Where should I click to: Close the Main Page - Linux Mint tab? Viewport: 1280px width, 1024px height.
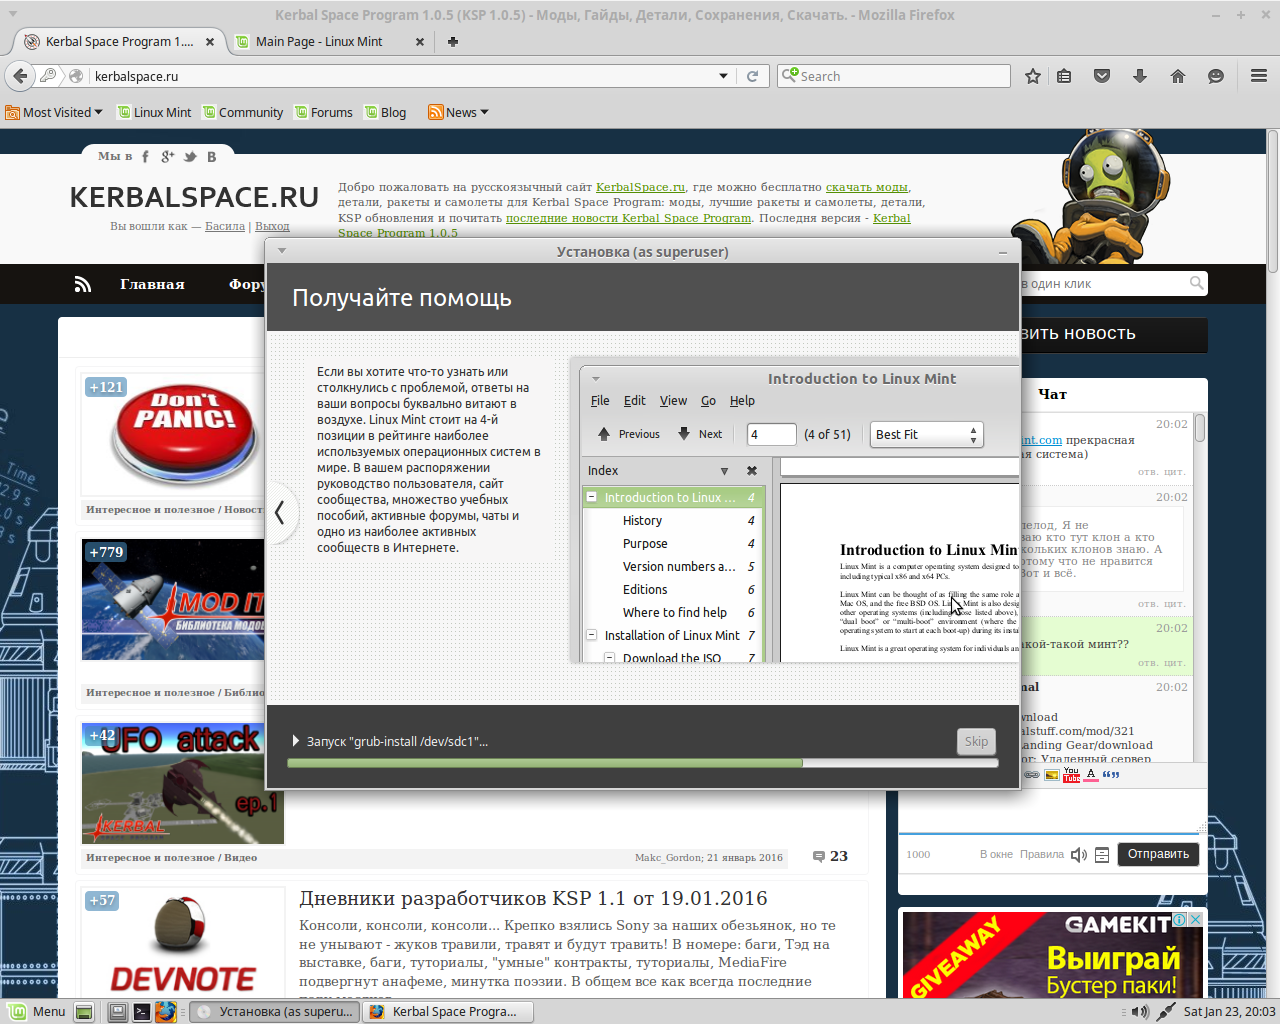click(x=420, y=41)
